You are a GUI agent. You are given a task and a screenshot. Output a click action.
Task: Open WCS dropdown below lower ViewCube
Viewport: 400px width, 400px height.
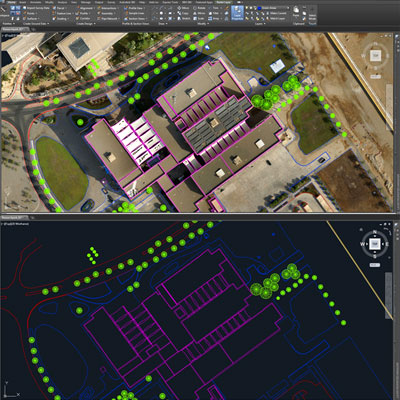[375, 265]
